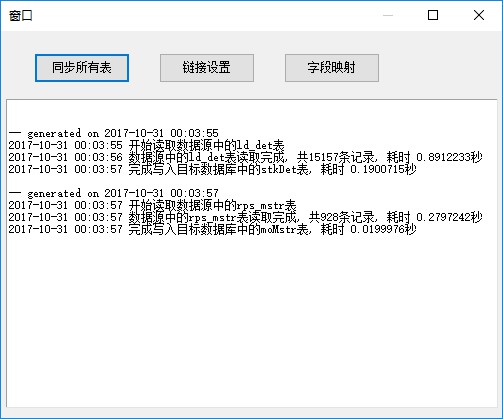The image size is (503, 419).
Task: Click the 开始读取数据源中的rps_mstr表 log line
Action: 152,205
